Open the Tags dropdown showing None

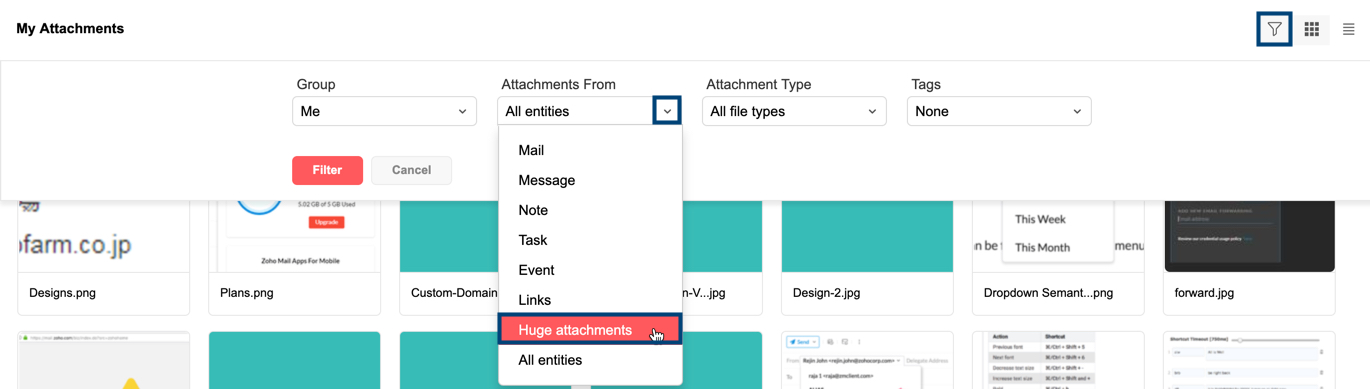(999, 111)
